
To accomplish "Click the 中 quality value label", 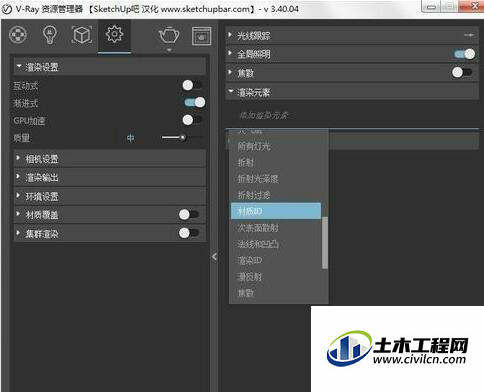I will coord(131,138).
